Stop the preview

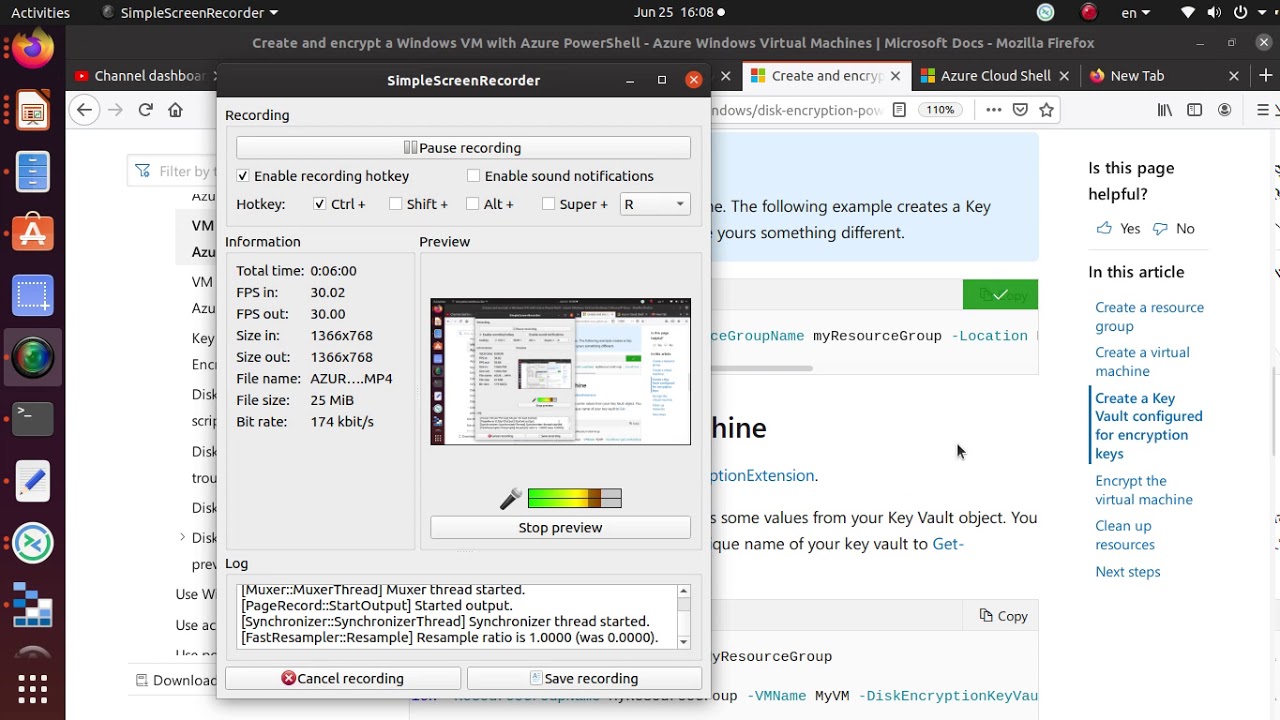(x=560, y=528)
